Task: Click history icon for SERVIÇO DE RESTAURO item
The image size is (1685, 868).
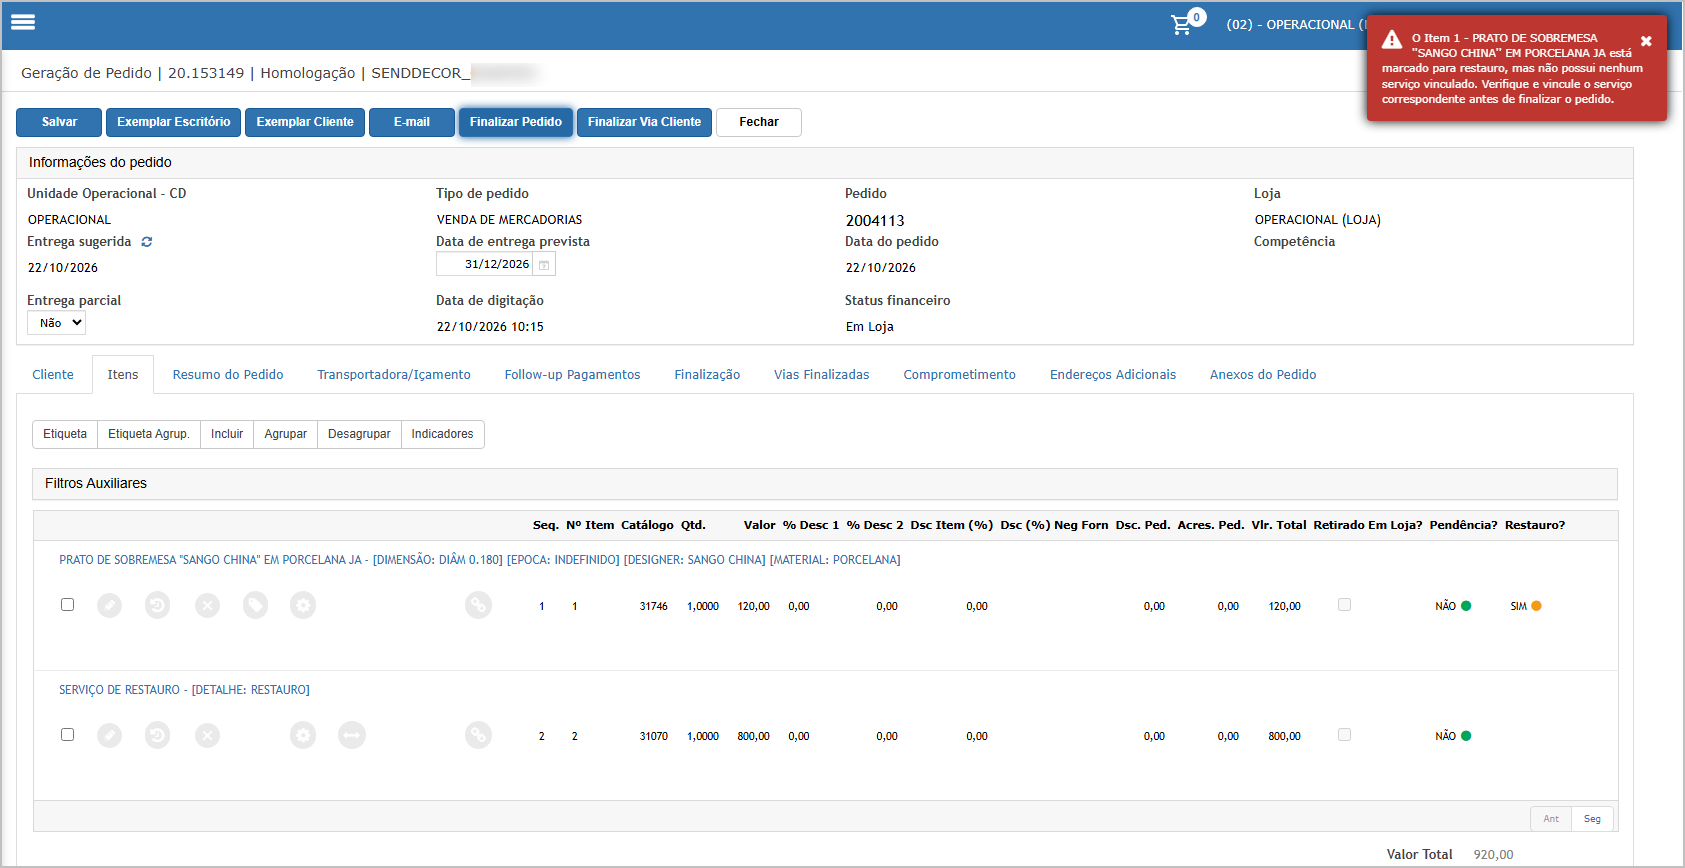Action: pyautogui.click(x=158, y=735)
